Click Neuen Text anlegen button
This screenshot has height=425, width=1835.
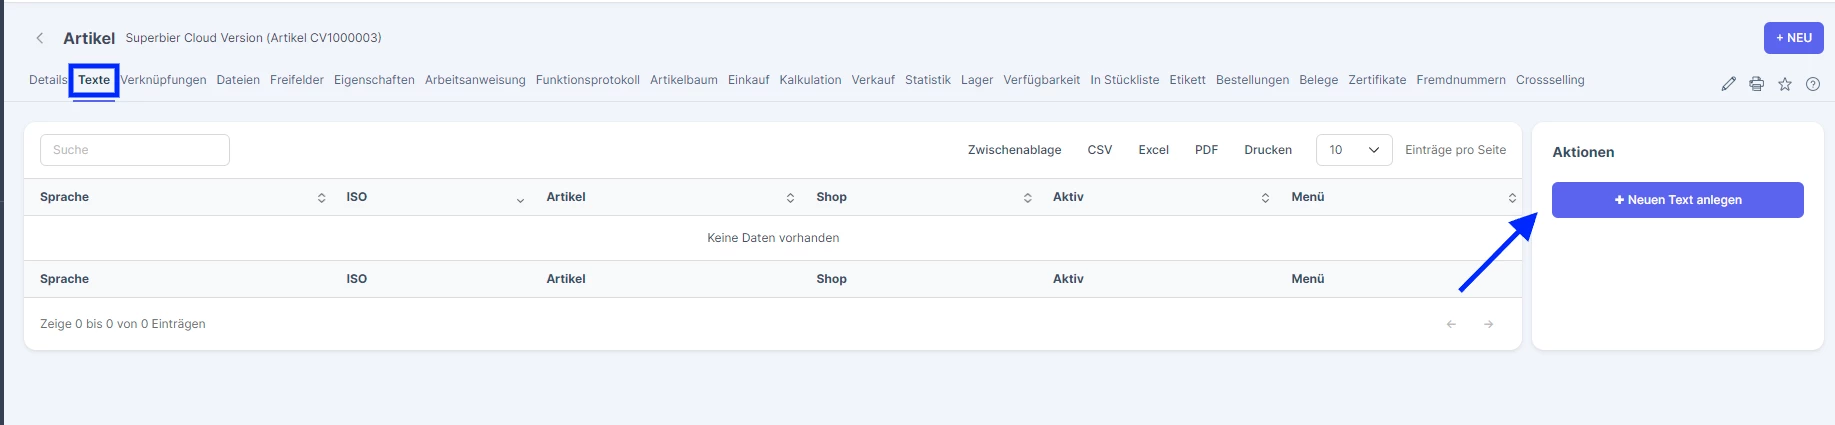[1677, 200]
